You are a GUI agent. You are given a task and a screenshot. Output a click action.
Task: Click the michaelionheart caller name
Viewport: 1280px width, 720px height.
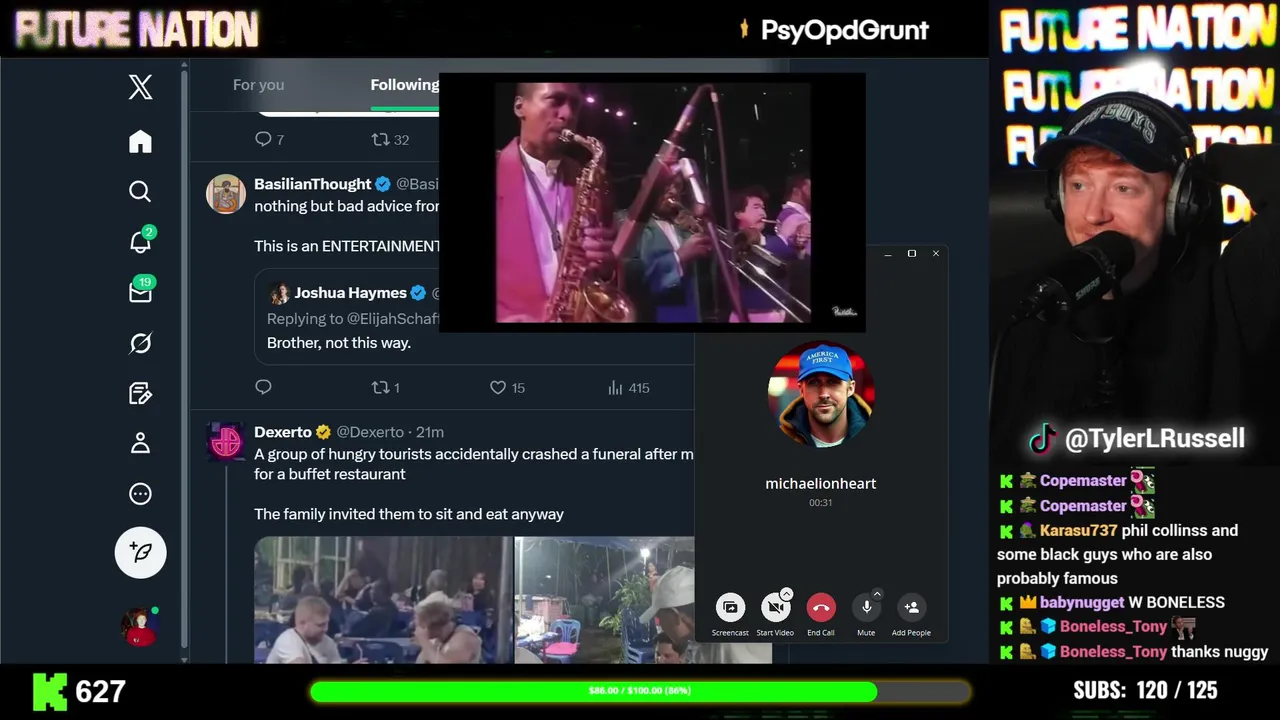(821, 483)
